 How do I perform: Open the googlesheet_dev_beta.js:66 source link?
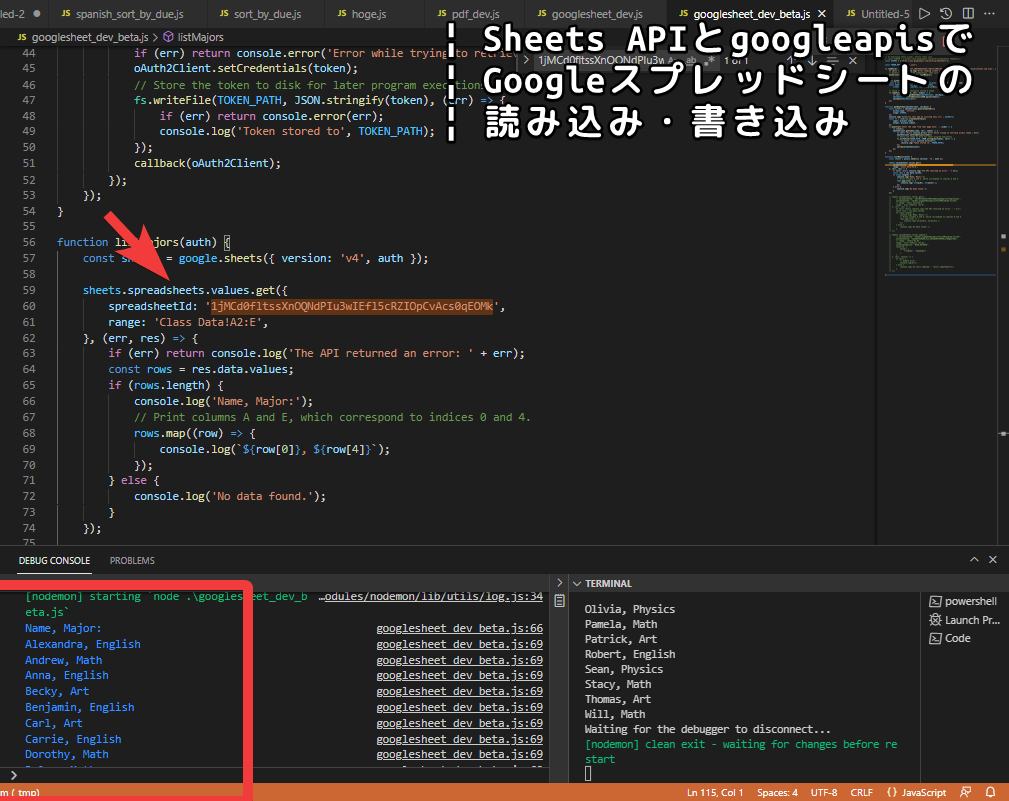[459, 629]
